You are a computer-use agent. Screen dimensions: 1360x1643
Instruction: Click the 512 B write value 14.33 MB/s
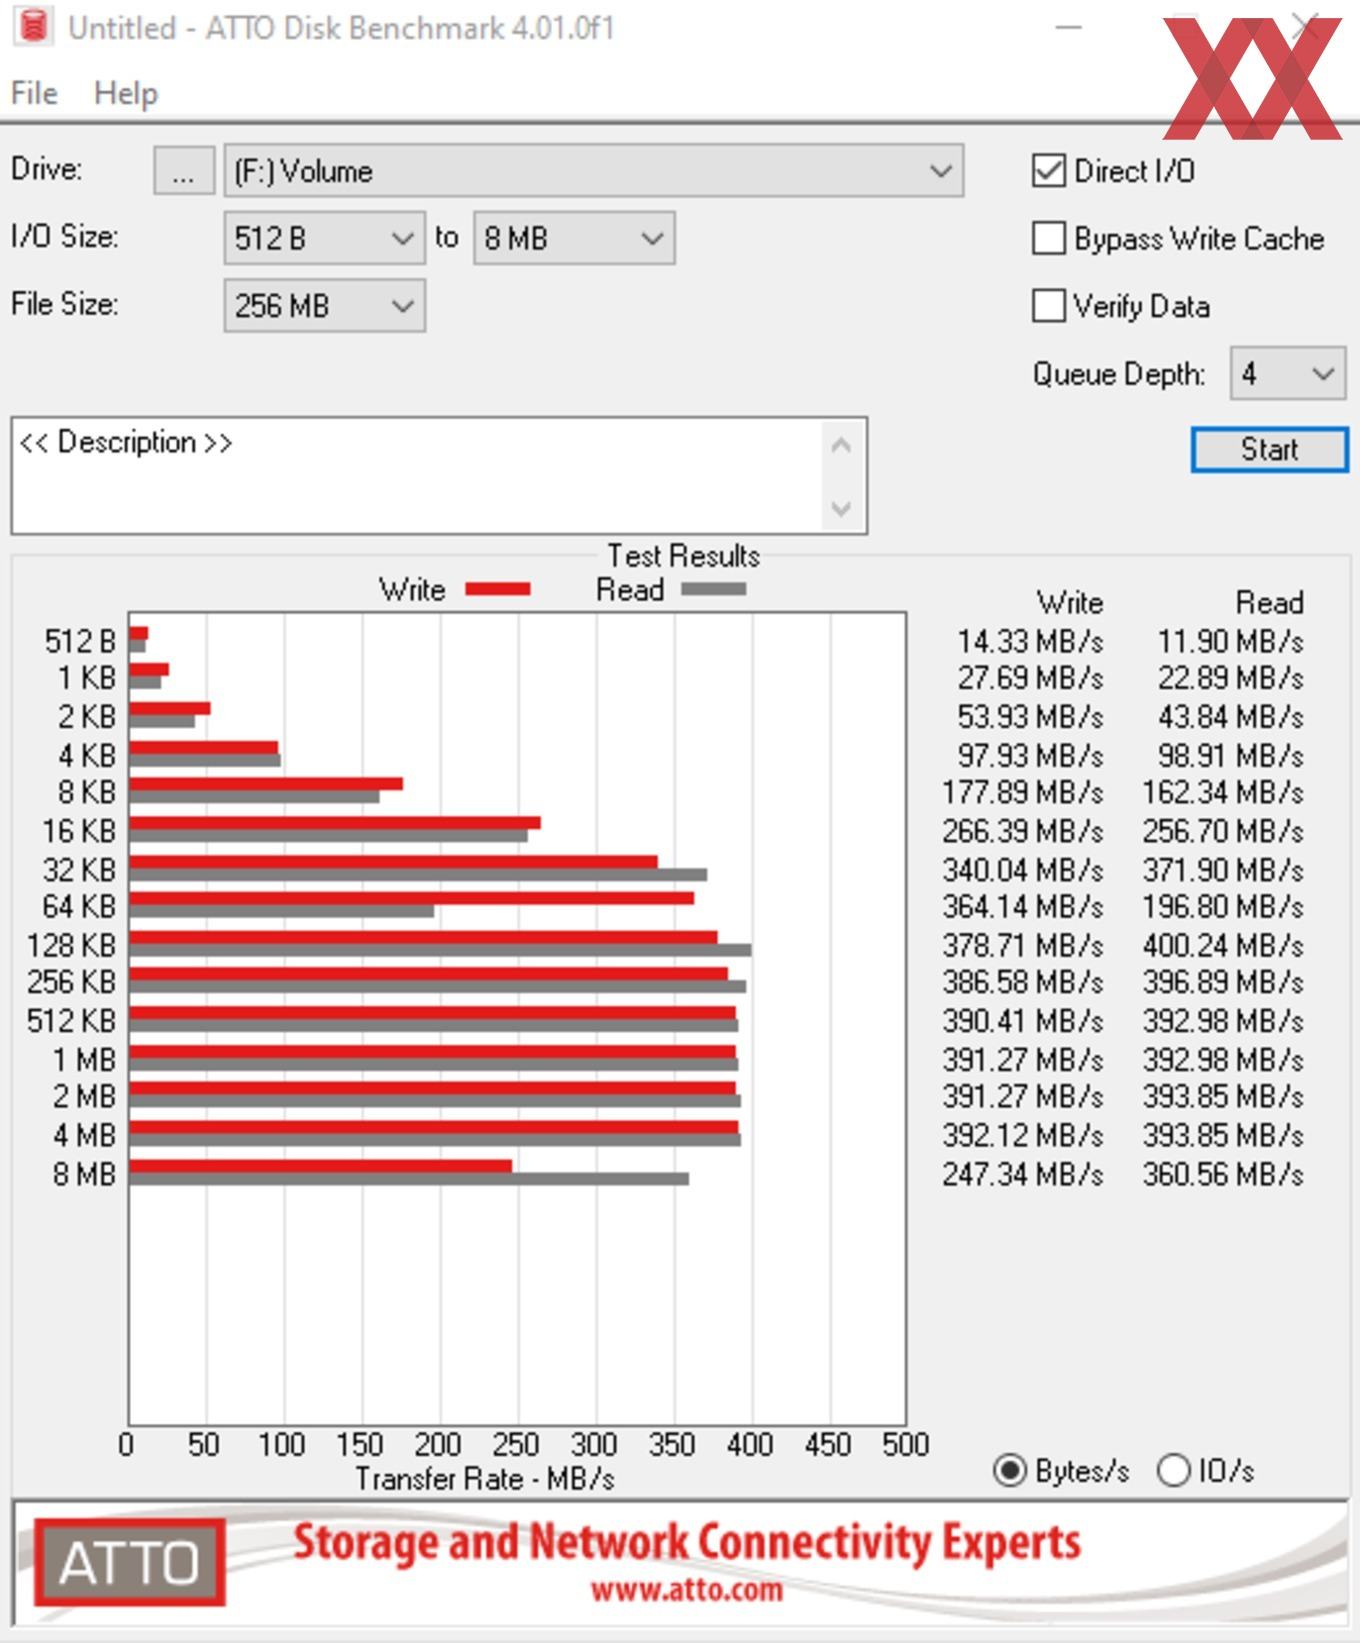(x=1030, y=641)
